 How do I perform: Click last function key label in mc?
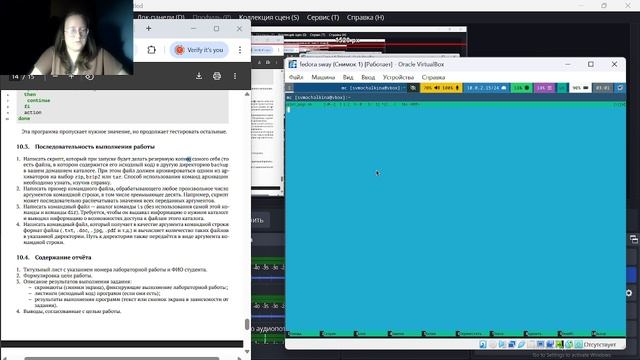point(600,334)
